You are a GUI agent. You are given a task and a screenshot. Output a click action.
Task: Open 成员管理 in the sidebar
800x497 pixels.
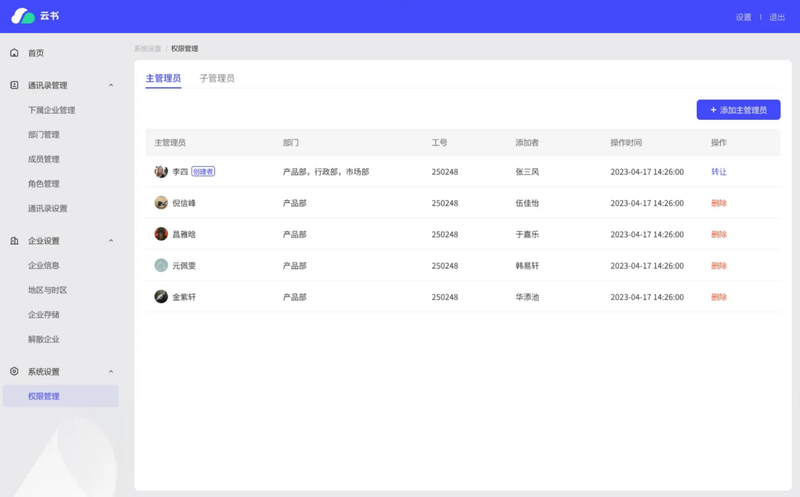pyautogui.click(x=44, y=159)
